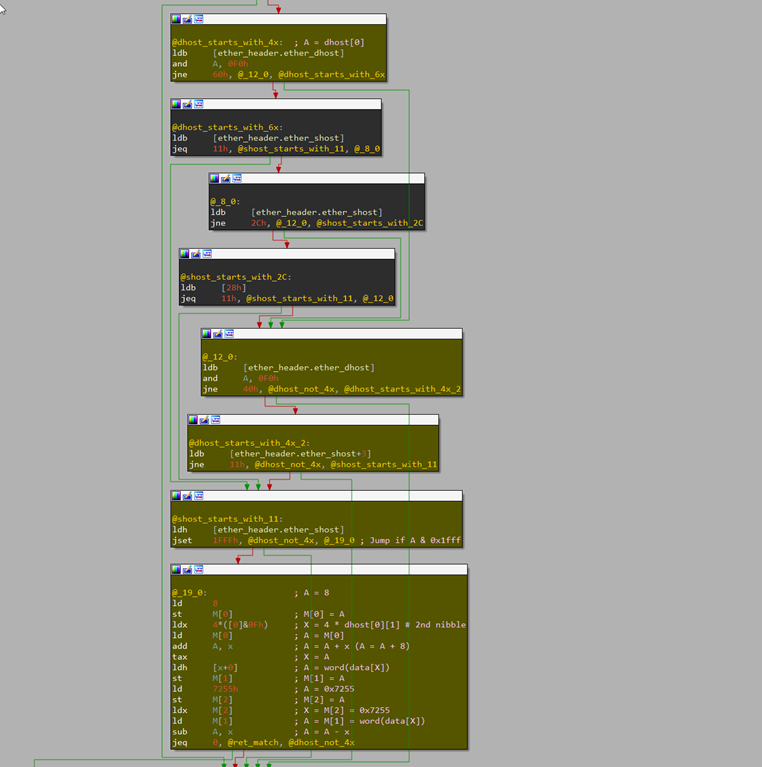Viewport: 762px width, 767px height.
Task: Click pencil icon of @_8_0 node
Action: [x=225, y=178]
